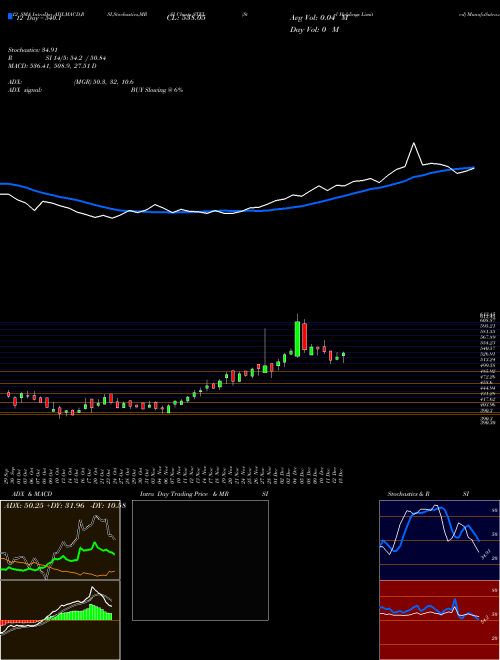
Task: Click the 'Stochastics: 34.91' reading
Action: click(33, 50)
